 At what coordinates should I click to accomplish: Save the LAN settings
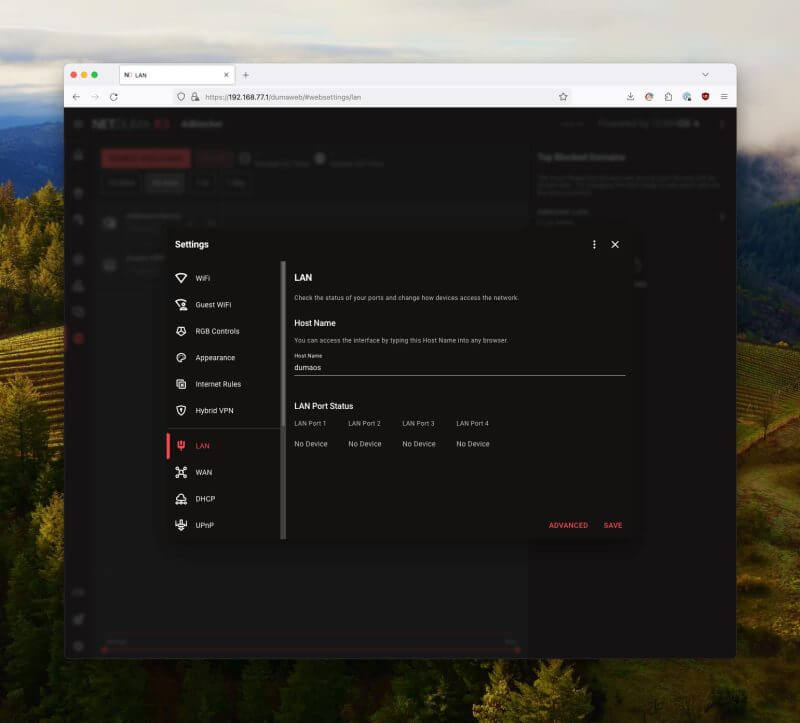pos(613,526)
